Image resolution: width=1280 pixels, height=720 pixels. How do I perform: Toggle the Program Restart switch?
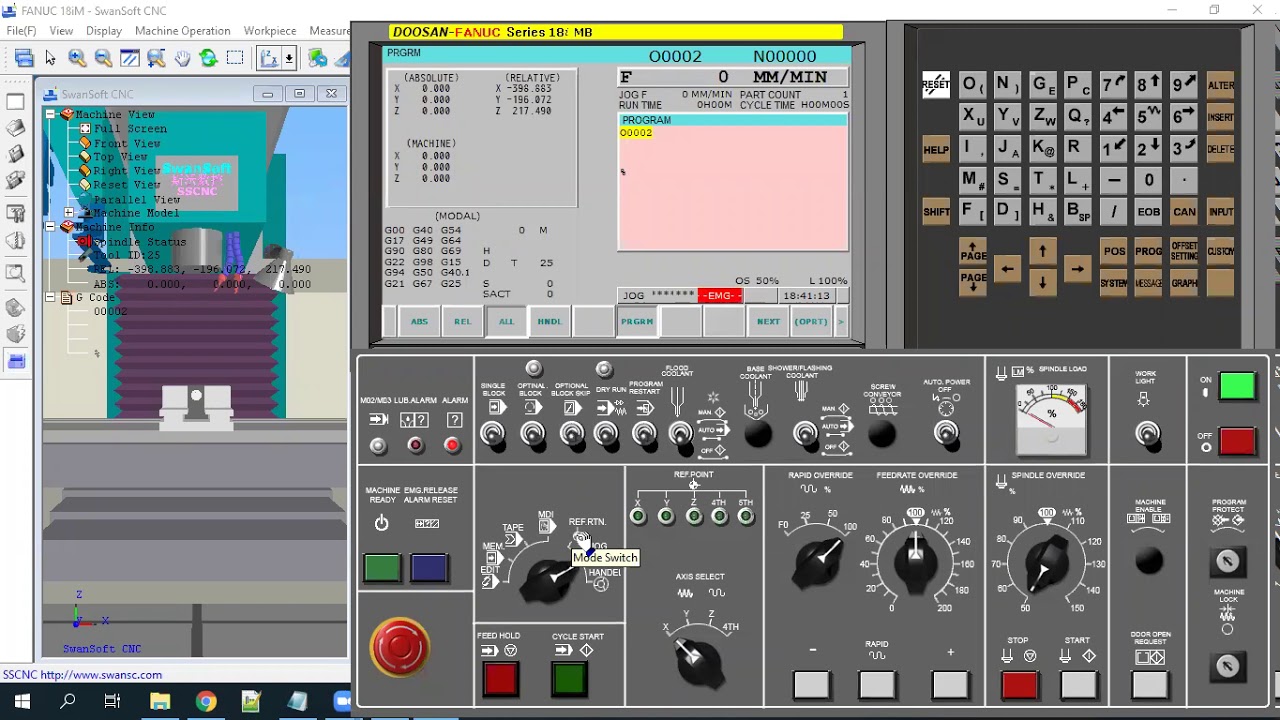[645, 434]
